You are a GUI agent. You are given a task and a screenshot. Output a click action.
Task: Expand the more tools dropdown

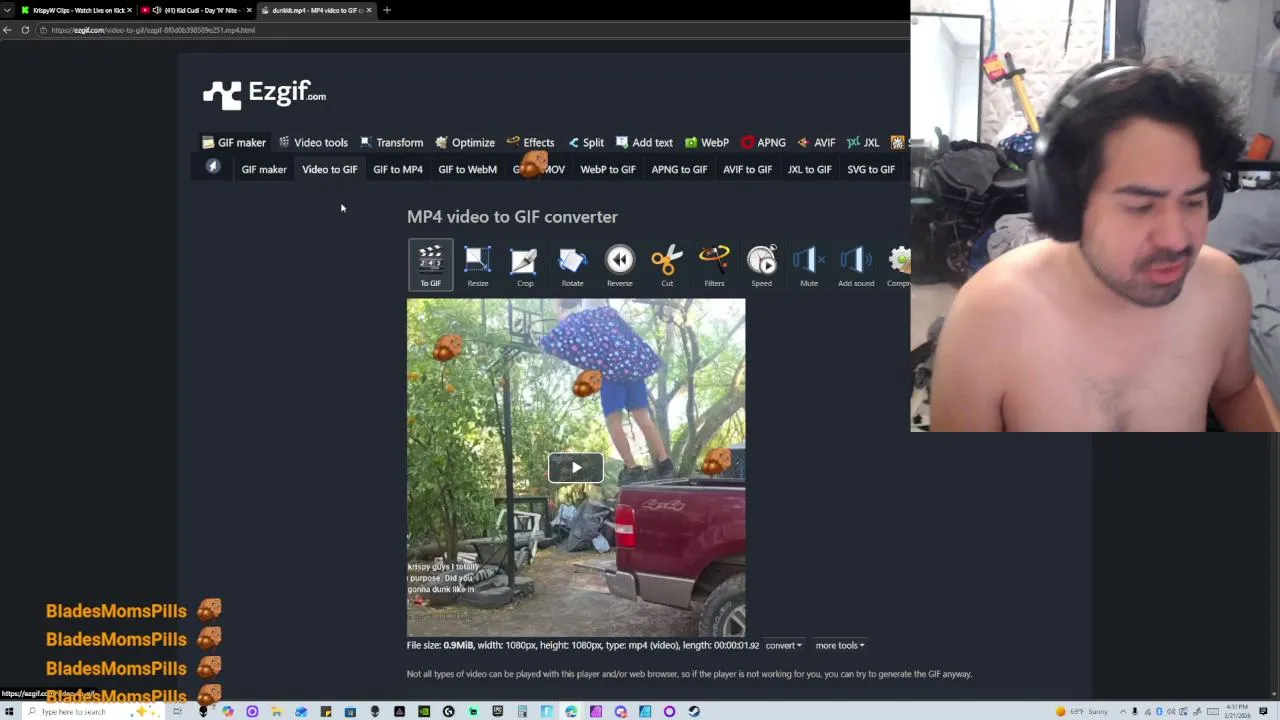point(840,645)
